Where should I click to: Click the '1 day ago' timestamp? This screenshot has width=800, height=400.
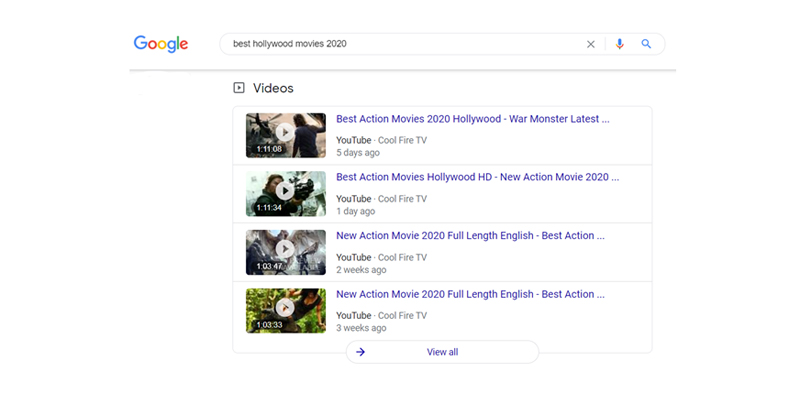pyautogui.click(x=356, y=211)
